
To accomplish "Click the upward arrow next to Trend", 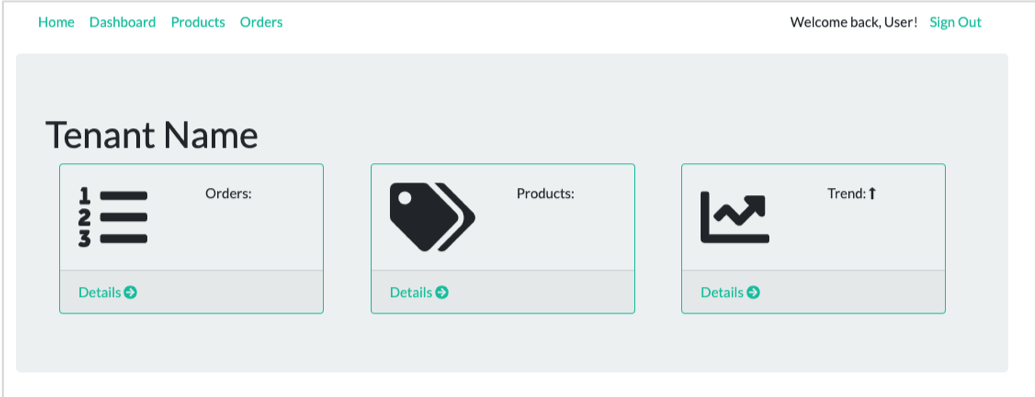I will pyautogui.click(x=872, y=194).
